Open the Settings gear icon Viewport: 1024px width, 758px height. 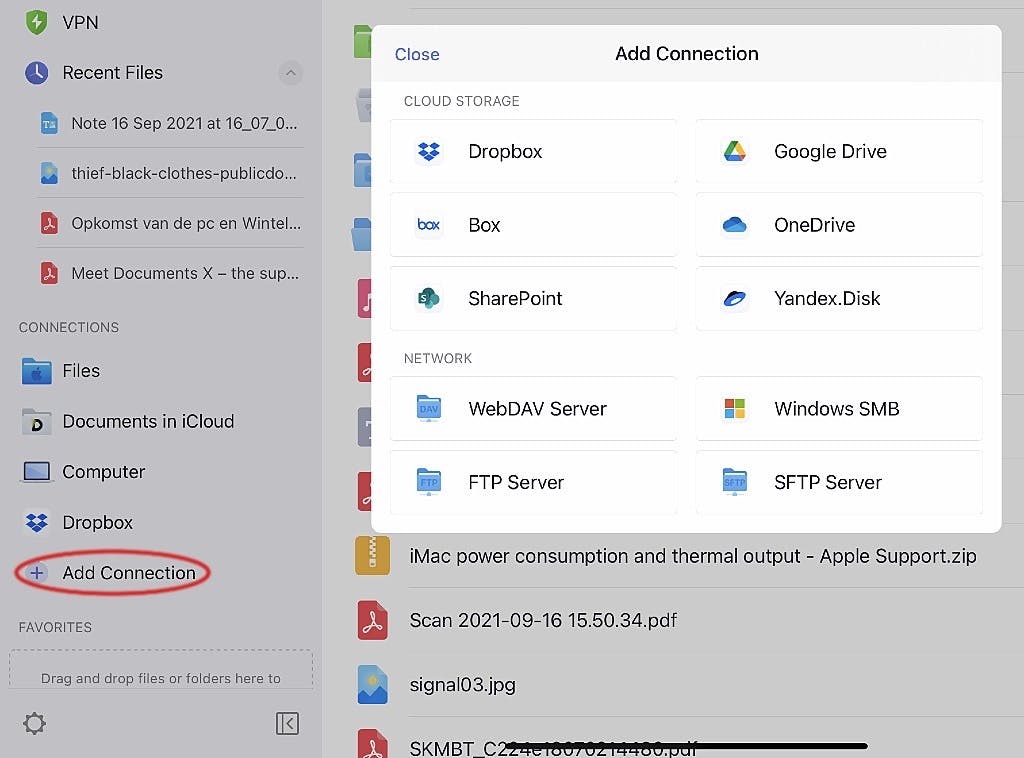click(34, 723)
